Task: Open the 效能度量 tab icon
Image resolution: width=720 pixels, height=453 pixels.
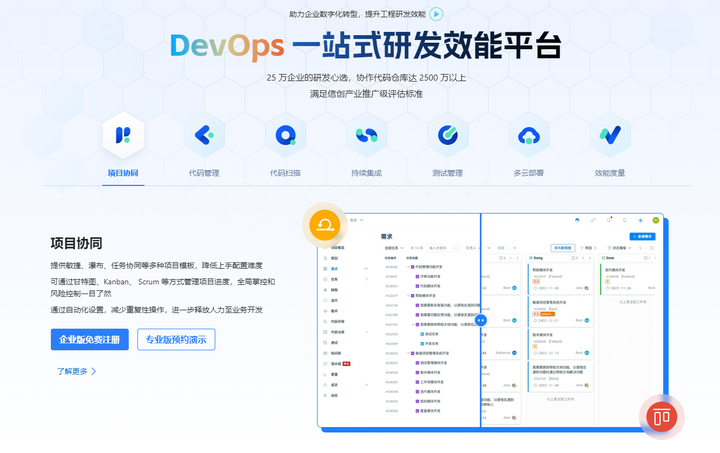Action: pos(610,135)
